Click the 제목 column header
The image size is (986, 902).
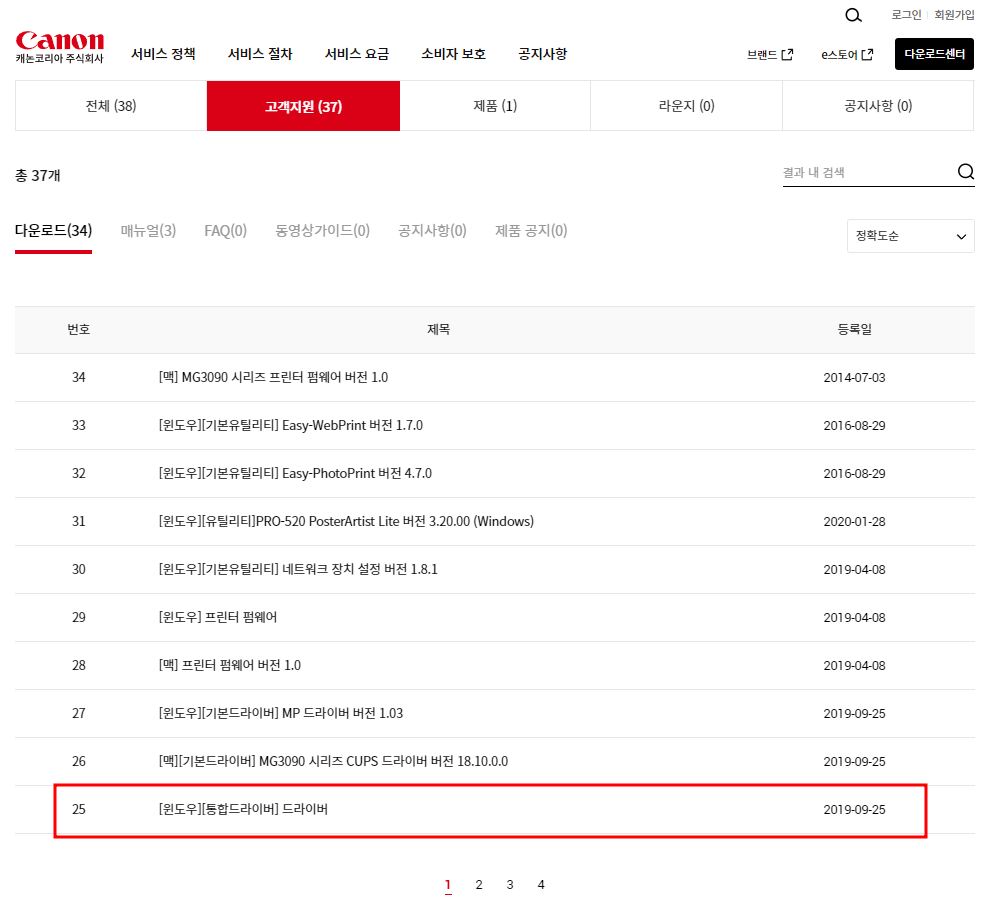[438, 329]
